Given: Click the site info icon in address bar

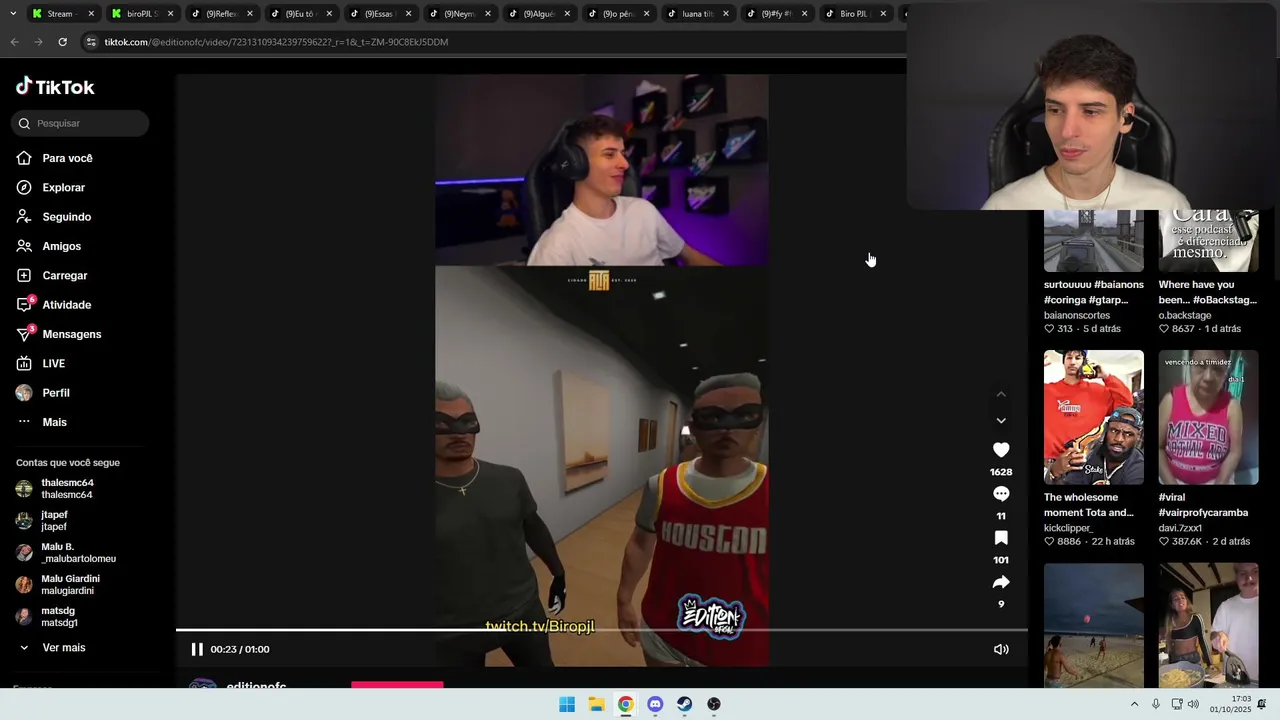Looking at the screenshot, I should click(x=91, y=42).
